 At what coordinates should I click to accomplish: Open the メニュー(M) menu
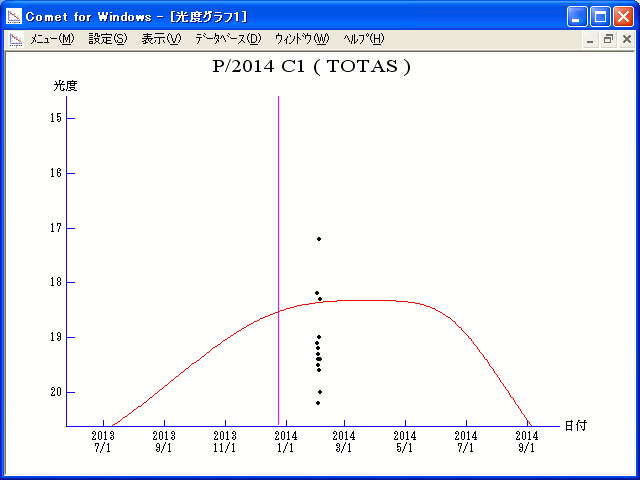click(x=52, y=39)
